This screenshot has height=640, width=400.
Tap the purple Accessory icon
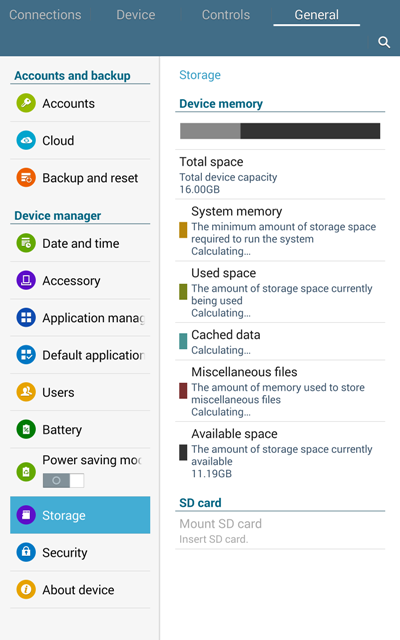tap(26, 280)
